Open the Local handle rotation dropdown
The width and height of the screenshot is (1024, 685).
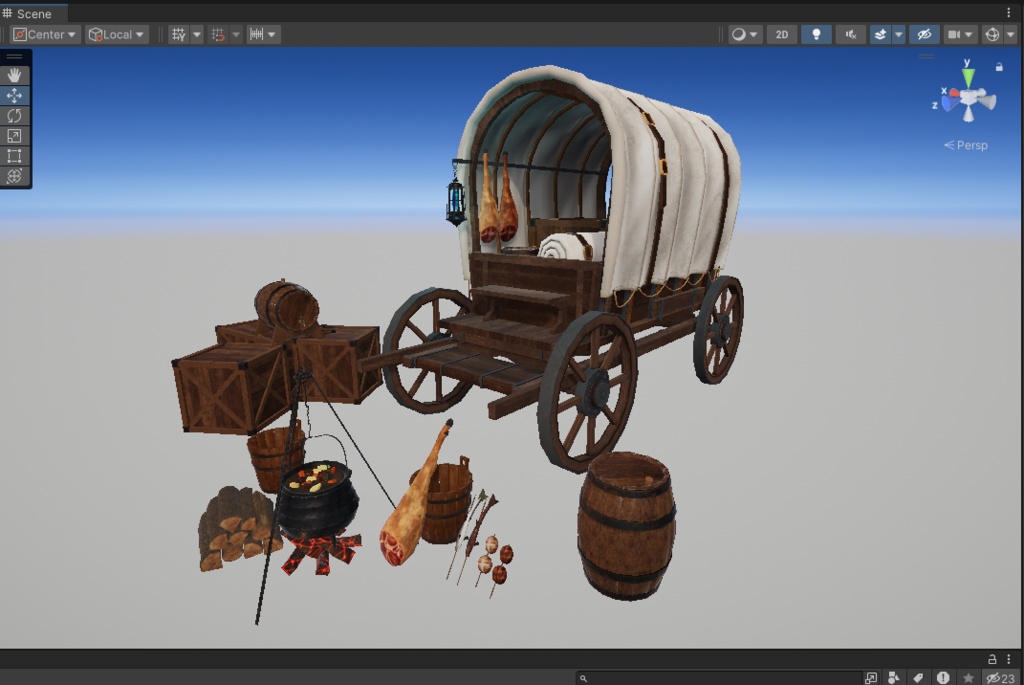pyautogui.click(x=116, y=35)
